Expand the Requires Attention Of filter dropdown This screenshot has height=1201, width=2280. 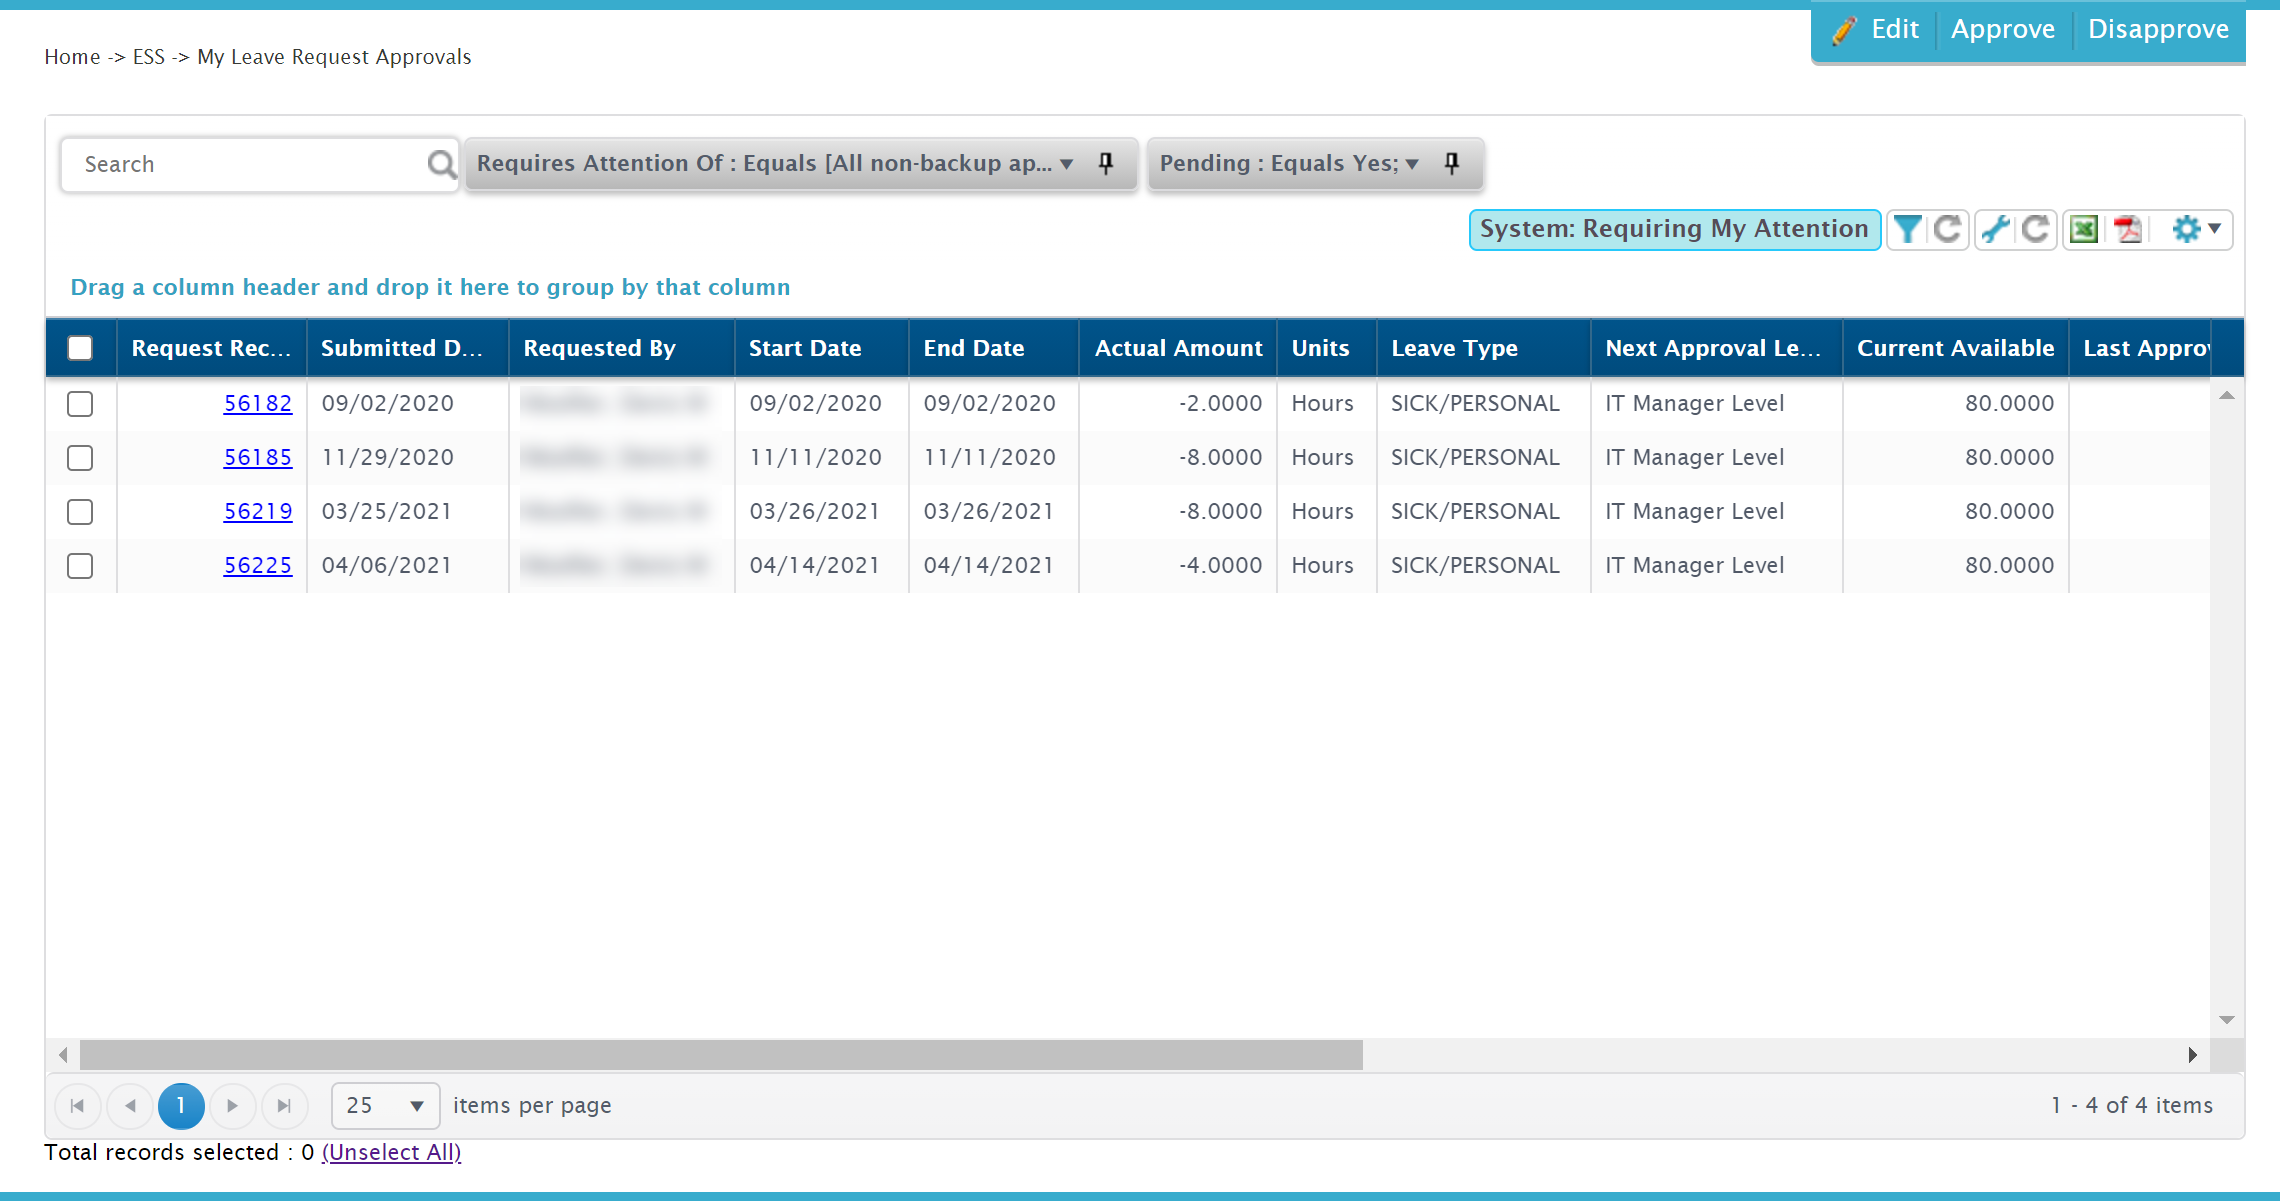pyautogui.click(x=1067, y=164)
